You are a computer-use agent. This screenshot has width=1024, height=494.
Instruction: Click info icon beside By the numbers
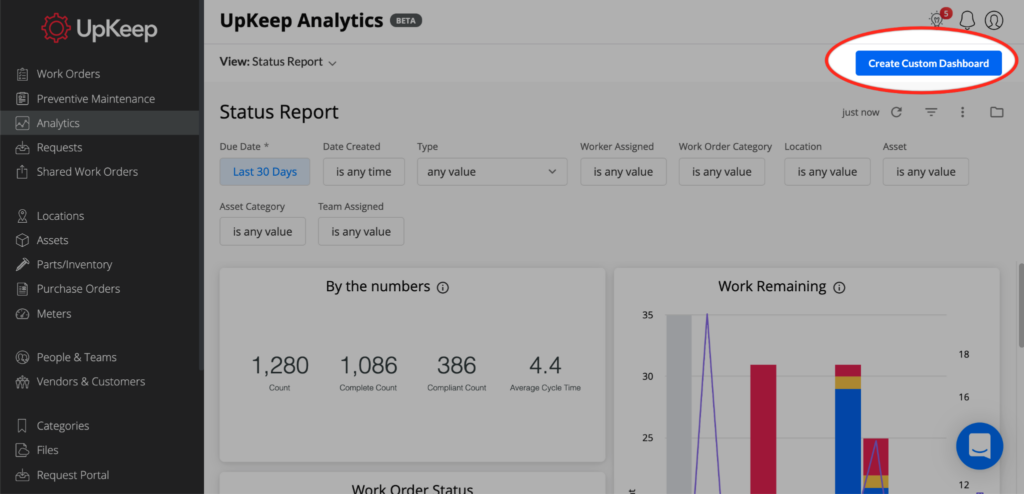443,287
